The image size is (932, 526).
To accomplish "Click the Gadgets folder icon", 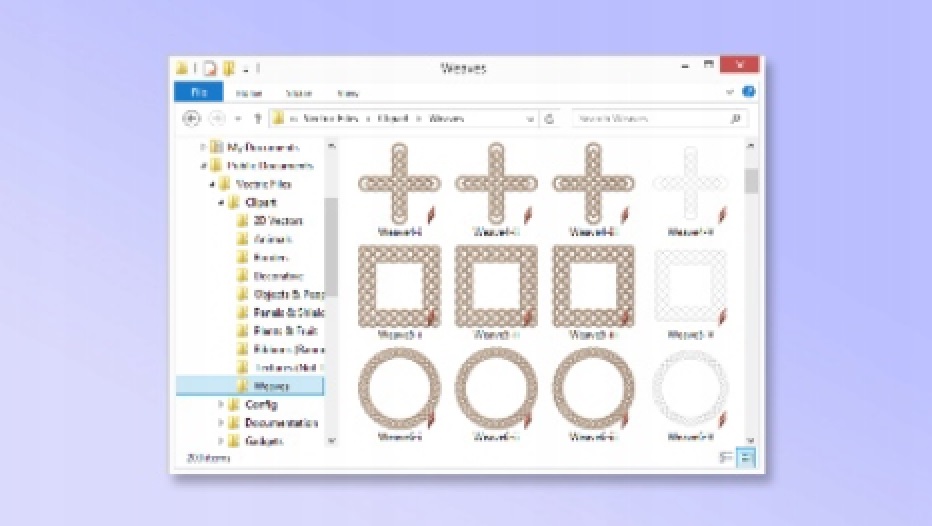I will [234, 441].
